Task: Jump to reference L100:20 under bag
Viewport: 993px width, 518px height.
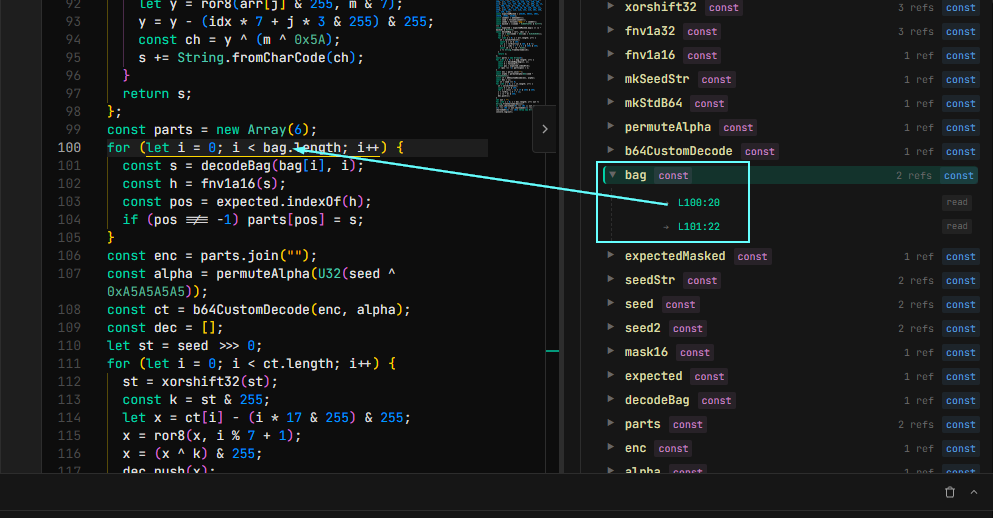Action: [699, 203]
